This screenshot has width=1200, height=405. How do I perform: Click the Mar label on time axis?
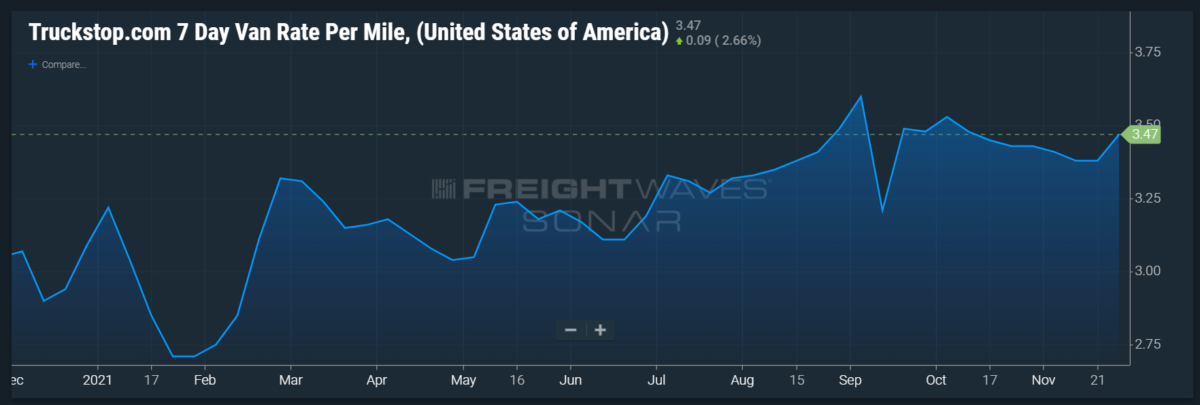[x=290, y=380]
